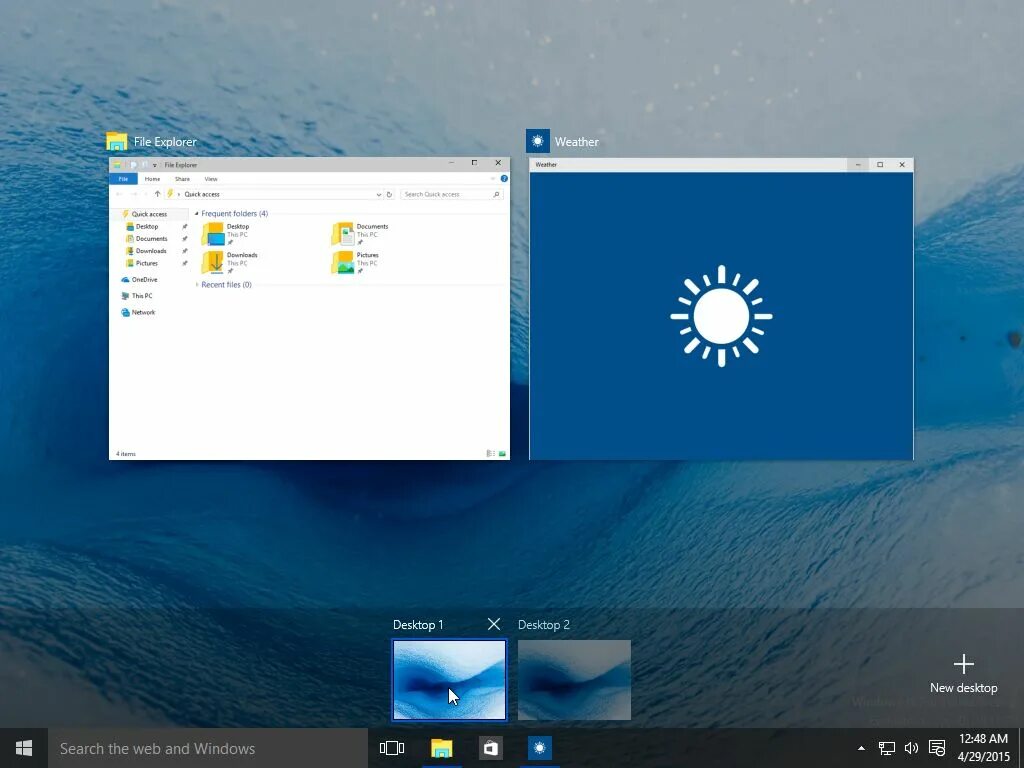Open the Quick Access Toolbar customize dropdown

point(155,165)
